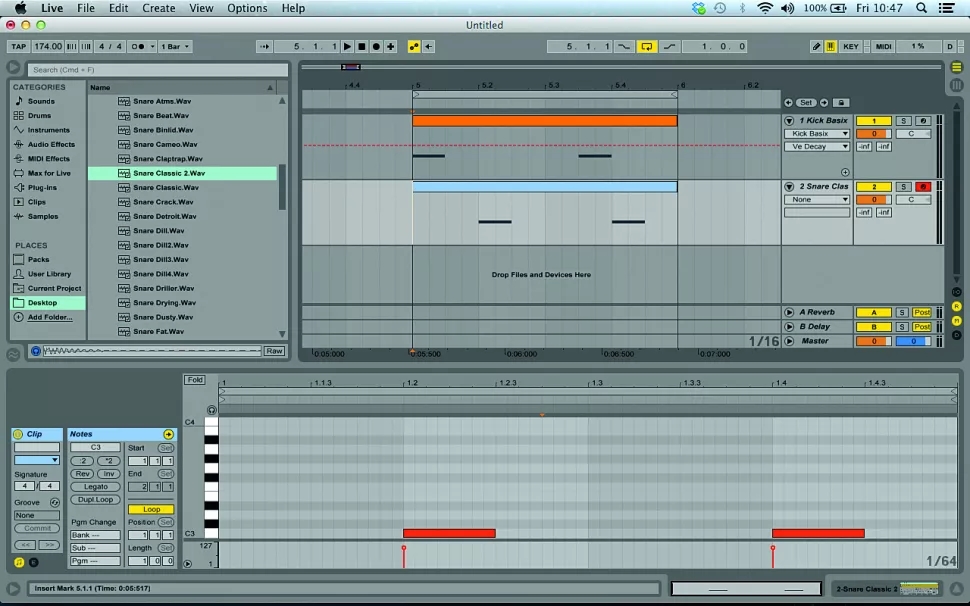Click the Legato button
Viewport: 970px width, 606px height.
pyautogui.click(x=95, y=487)
